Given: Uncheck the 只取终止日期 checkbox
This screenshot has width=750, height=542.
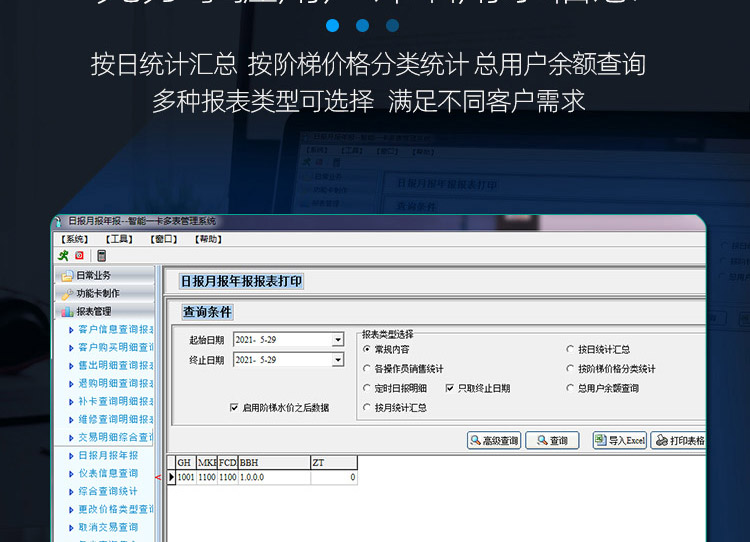Looking at the screenshot, I should [450, 388].
